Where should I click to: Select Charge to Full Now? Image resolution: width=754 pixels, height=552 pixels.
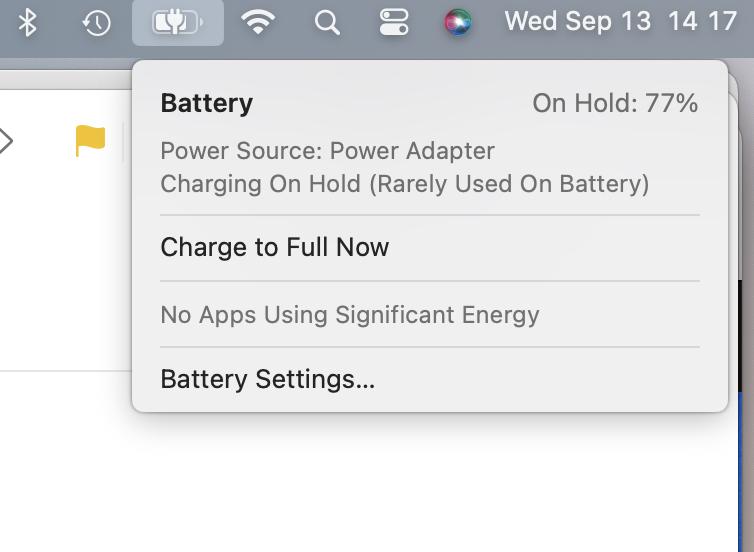[x=275, y=247]
